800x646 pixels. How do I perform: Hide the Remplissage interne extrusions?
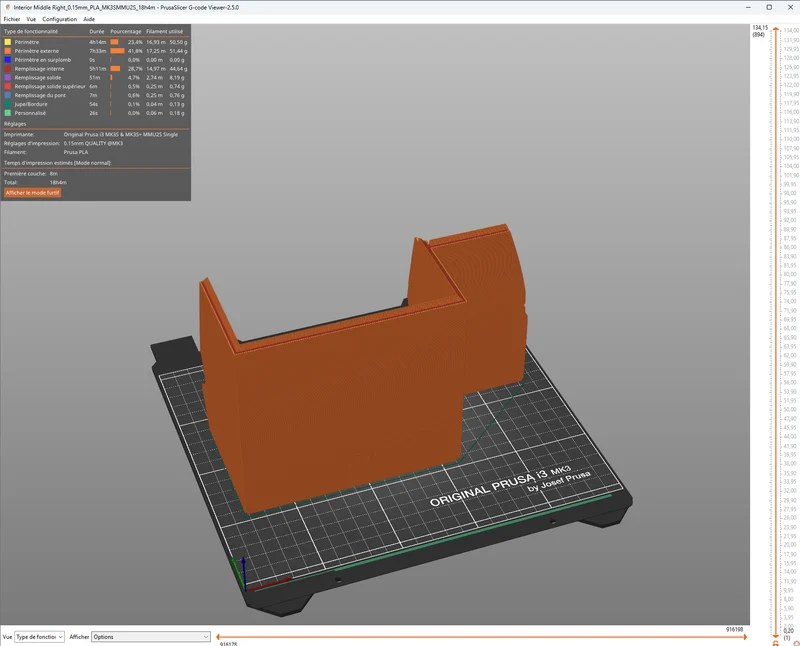click(x=96, y=68)
